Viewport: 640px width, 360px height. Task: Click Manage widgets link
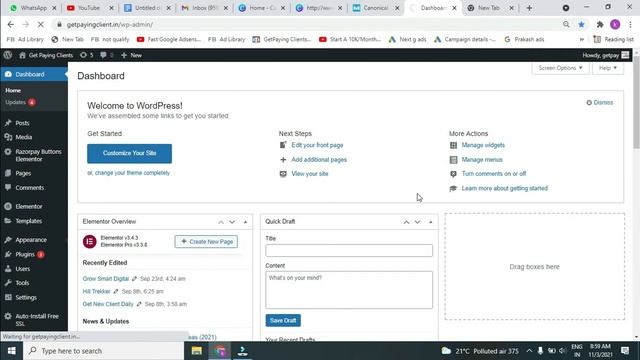(483, 145)
